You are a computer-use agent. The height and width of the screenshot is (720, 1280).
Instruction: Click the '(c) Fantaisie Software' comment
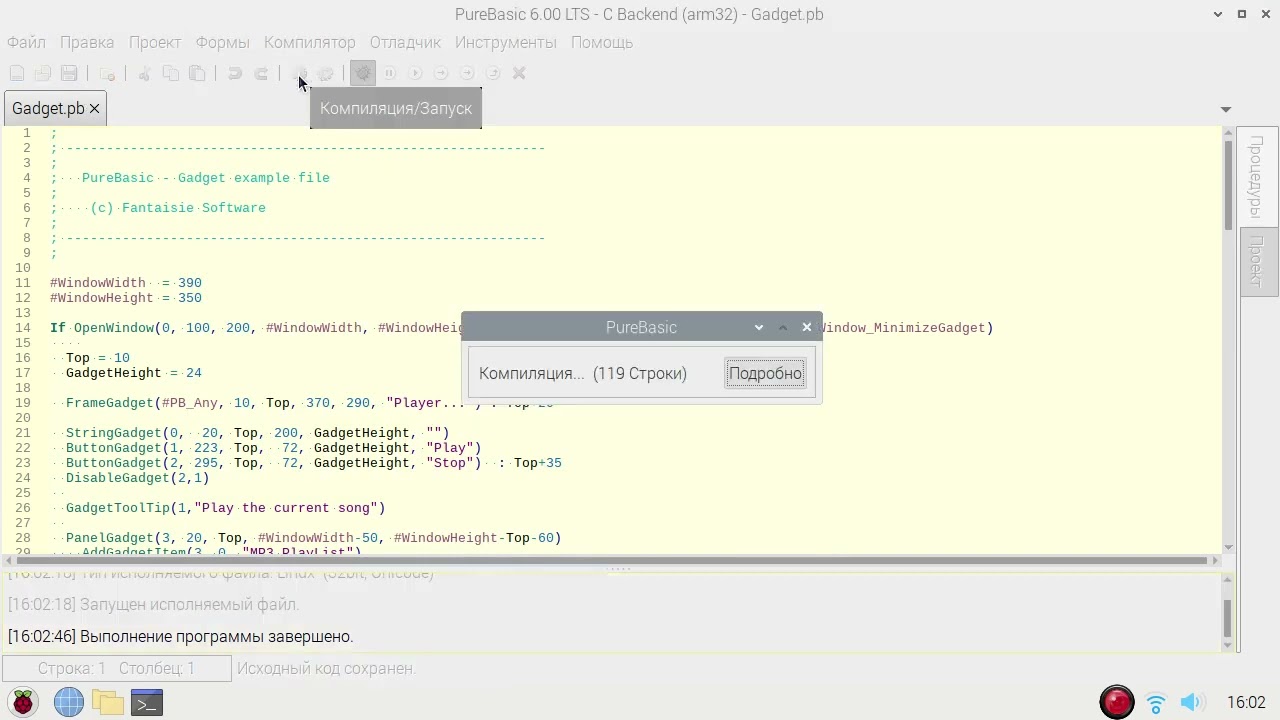pyautogui.click(x=178, y=208)
